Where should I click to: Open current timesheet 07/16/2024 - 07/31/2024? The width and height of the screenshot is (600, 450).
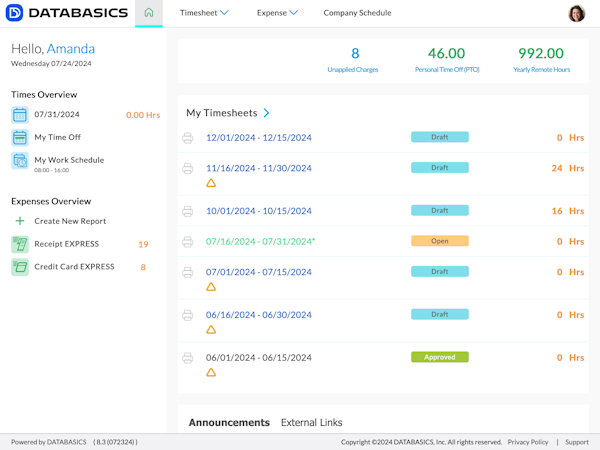click(x=260, y=242)
